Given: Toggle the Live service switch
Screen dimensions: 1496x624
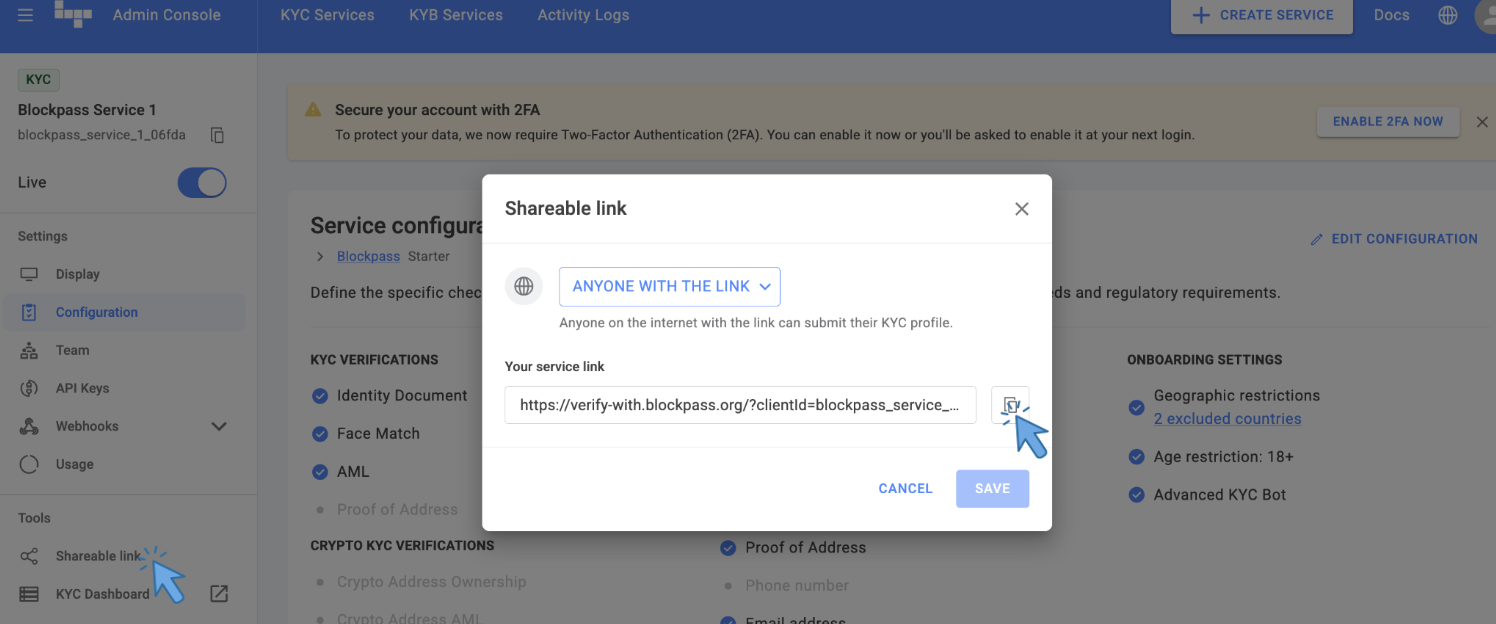Looking at the screenshot, I should [202, 183].
